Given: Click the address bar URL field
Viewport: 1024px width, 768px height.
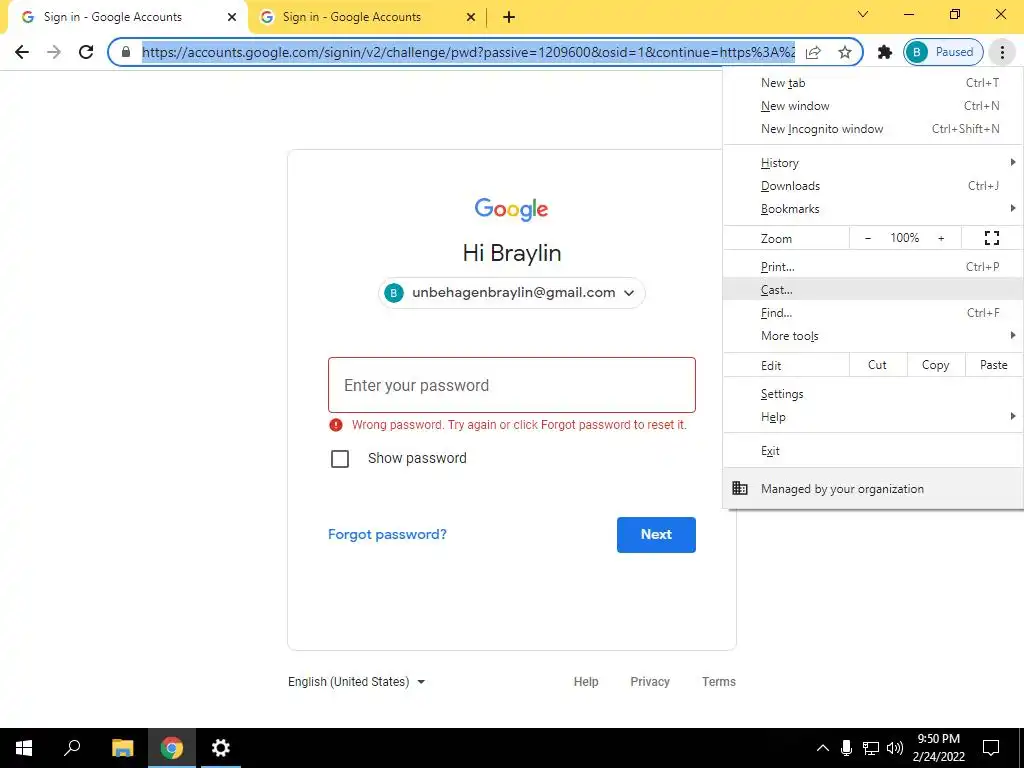Looking at the screenshot, I should click(x=468, y=52).
